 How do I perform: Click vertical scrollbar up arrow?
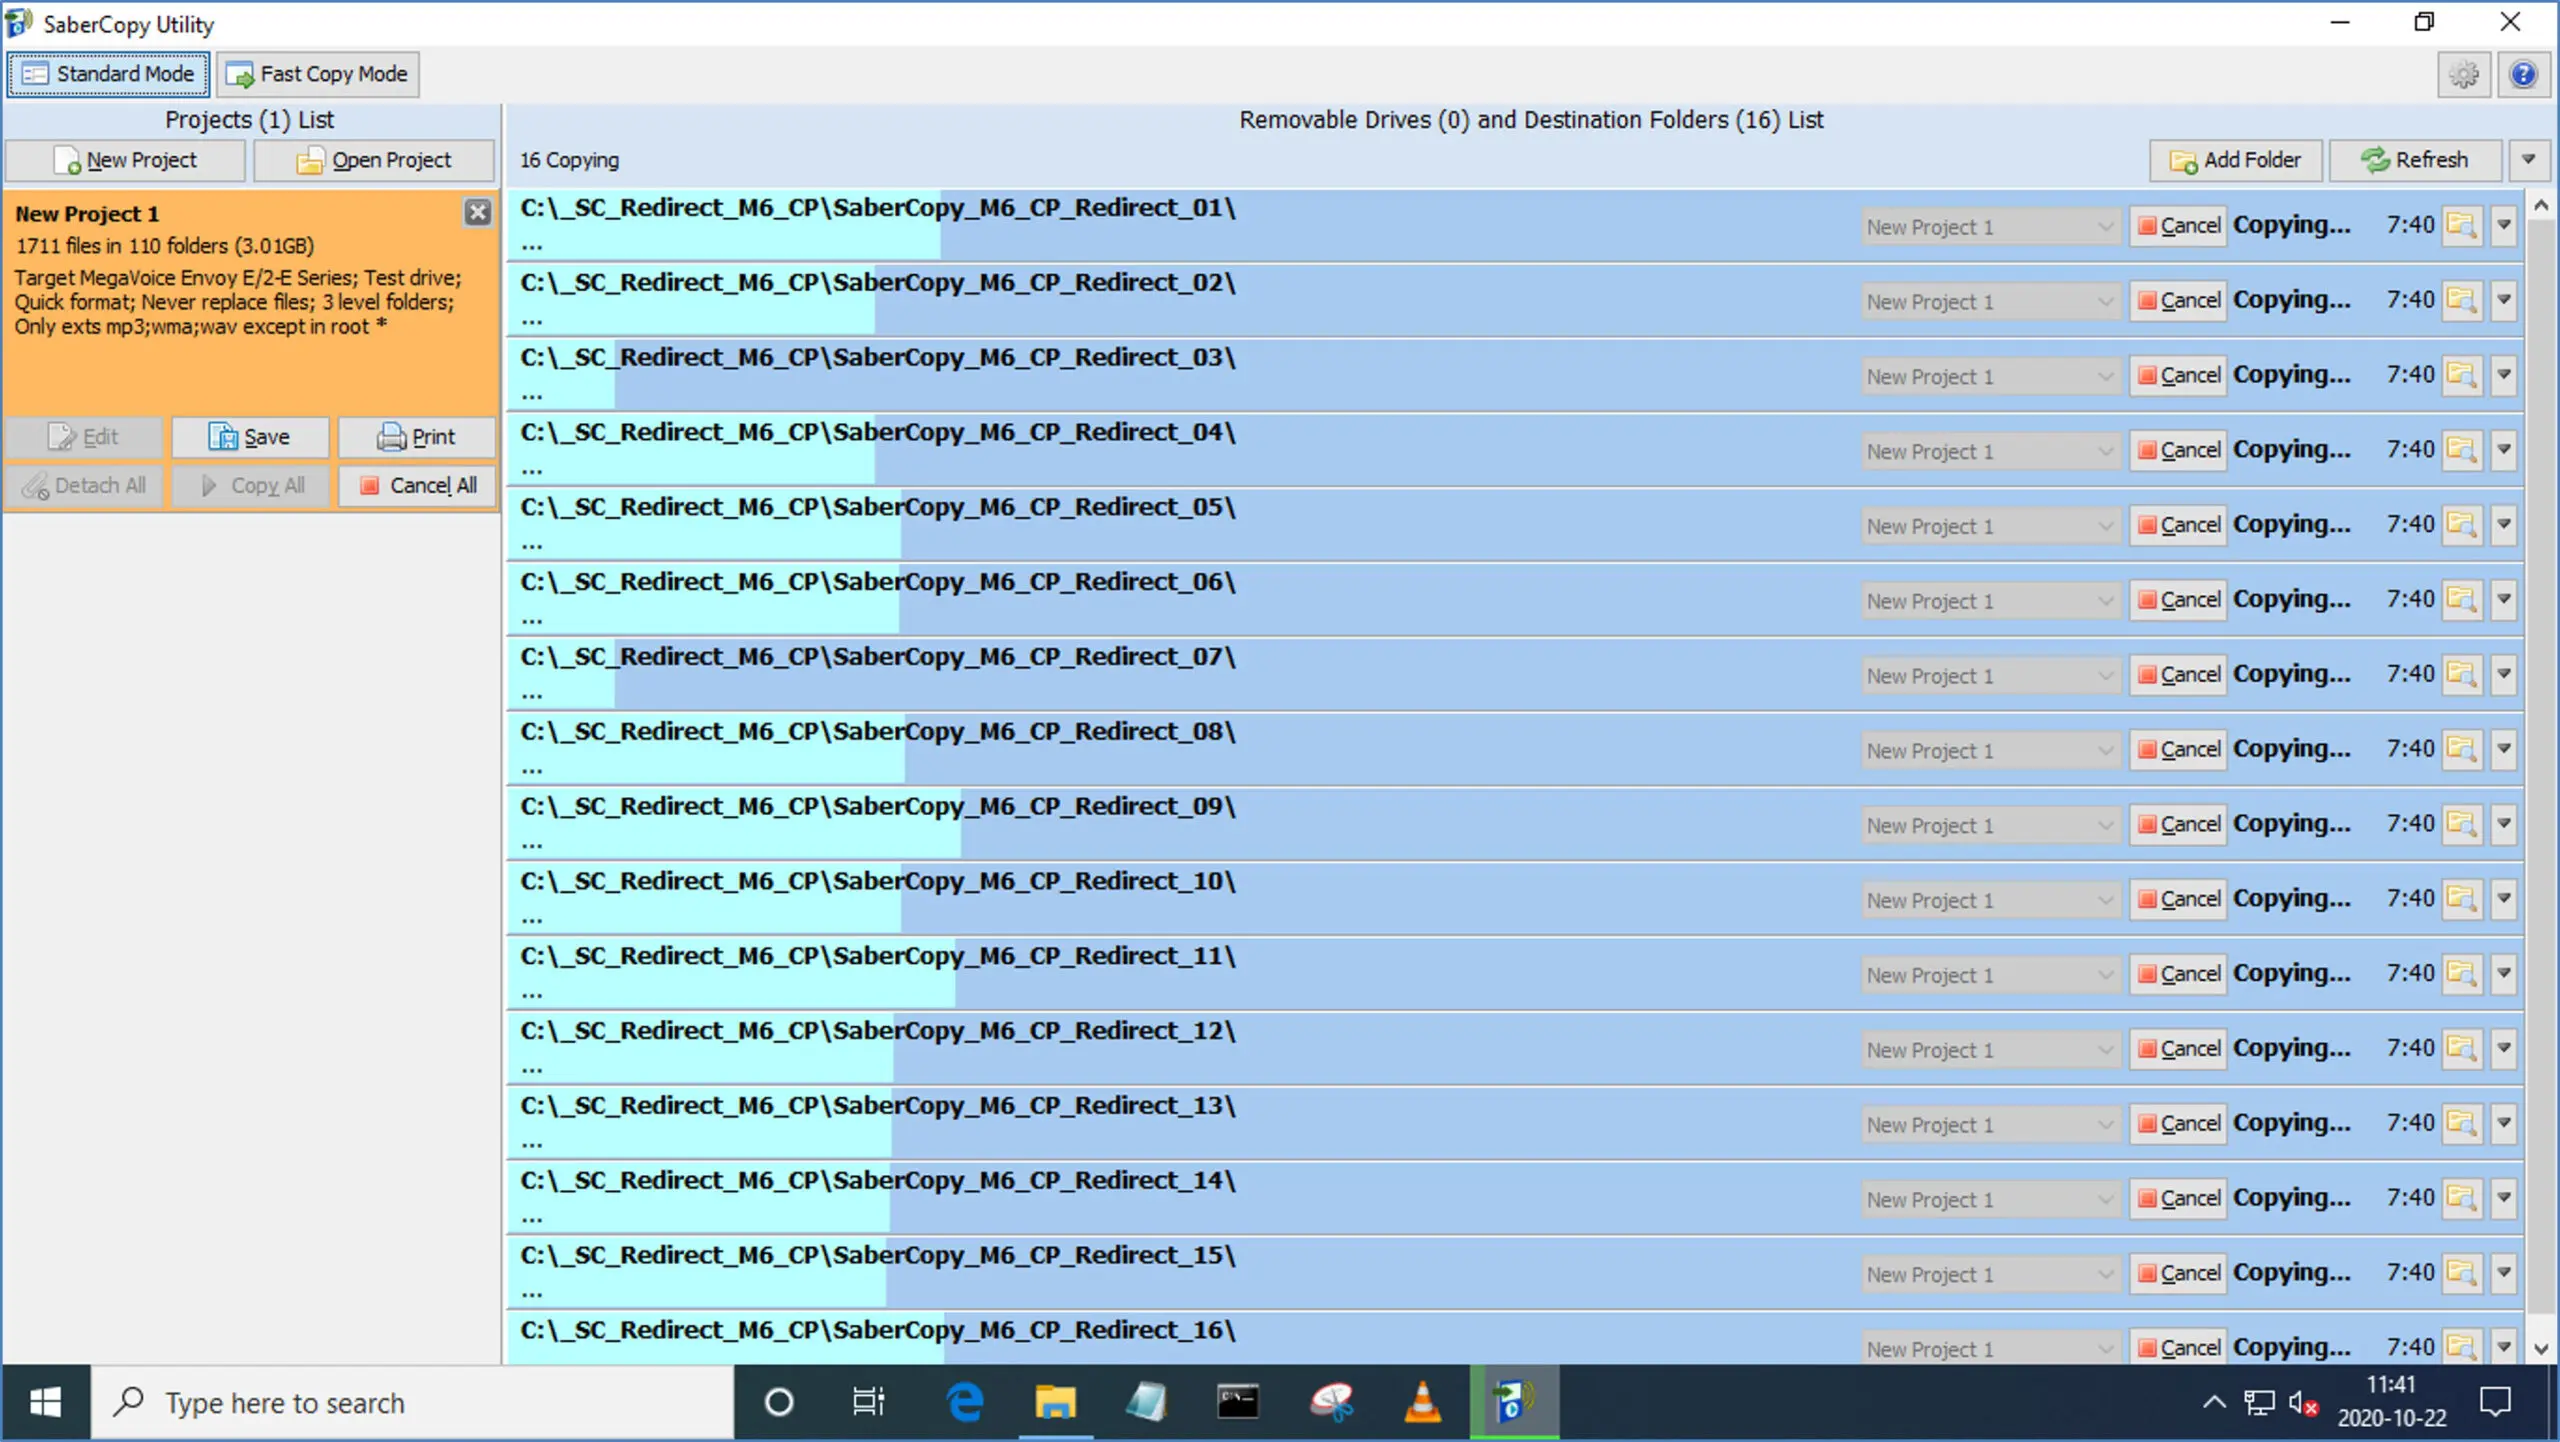pos(2541,206)
